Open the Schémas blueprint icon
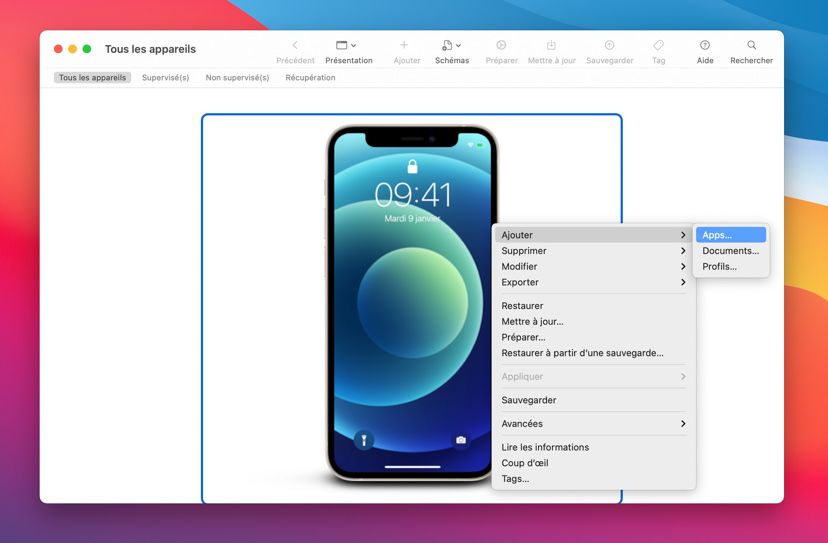 447,45
